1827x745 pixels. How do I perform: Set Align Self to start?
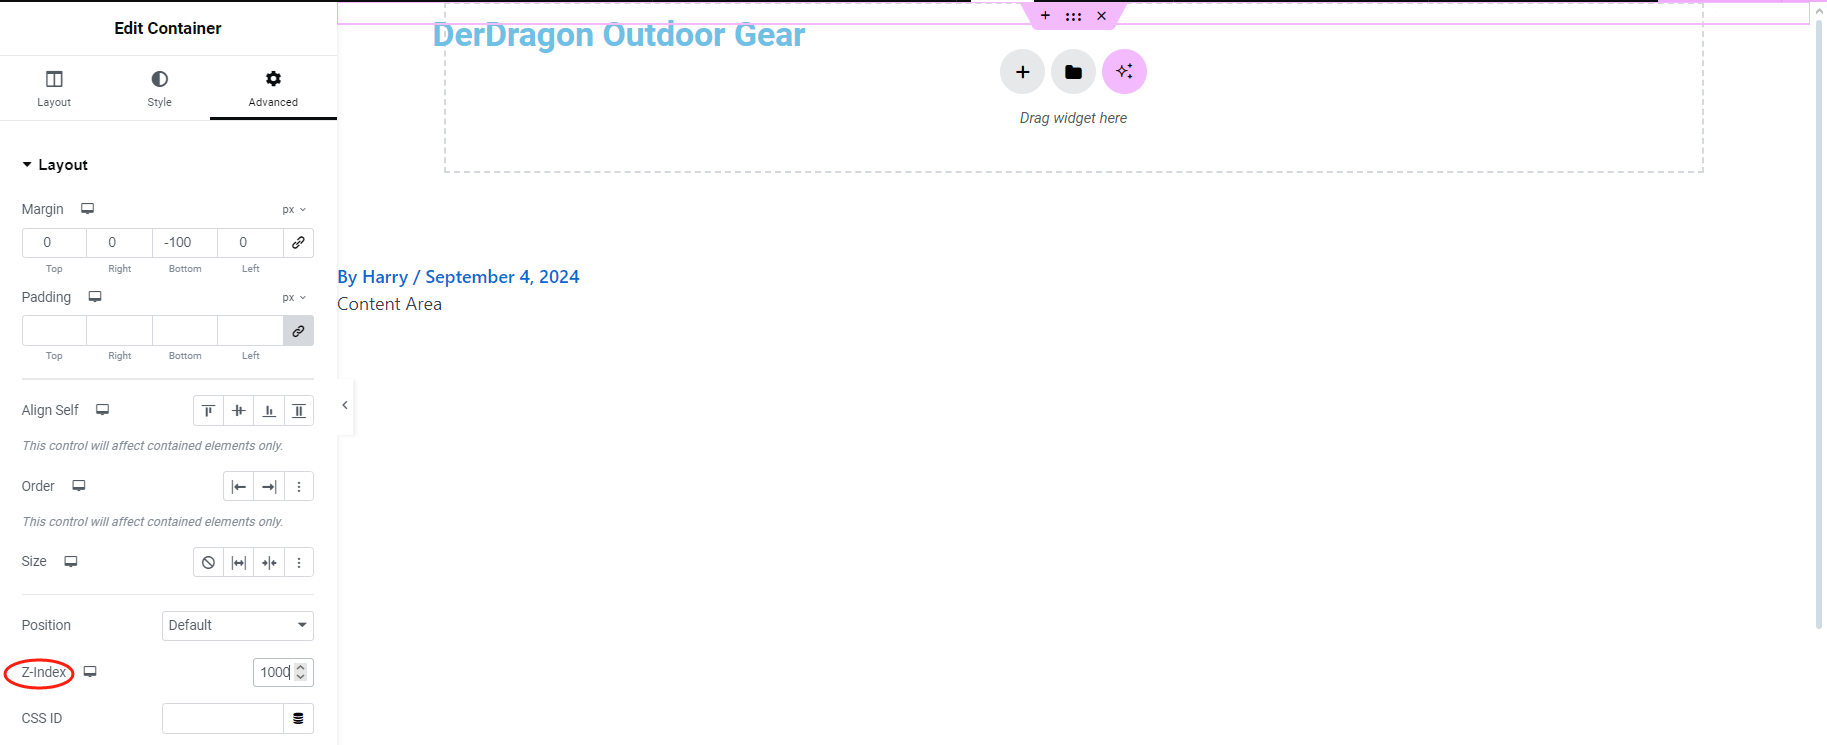click(x=208, y=411)
